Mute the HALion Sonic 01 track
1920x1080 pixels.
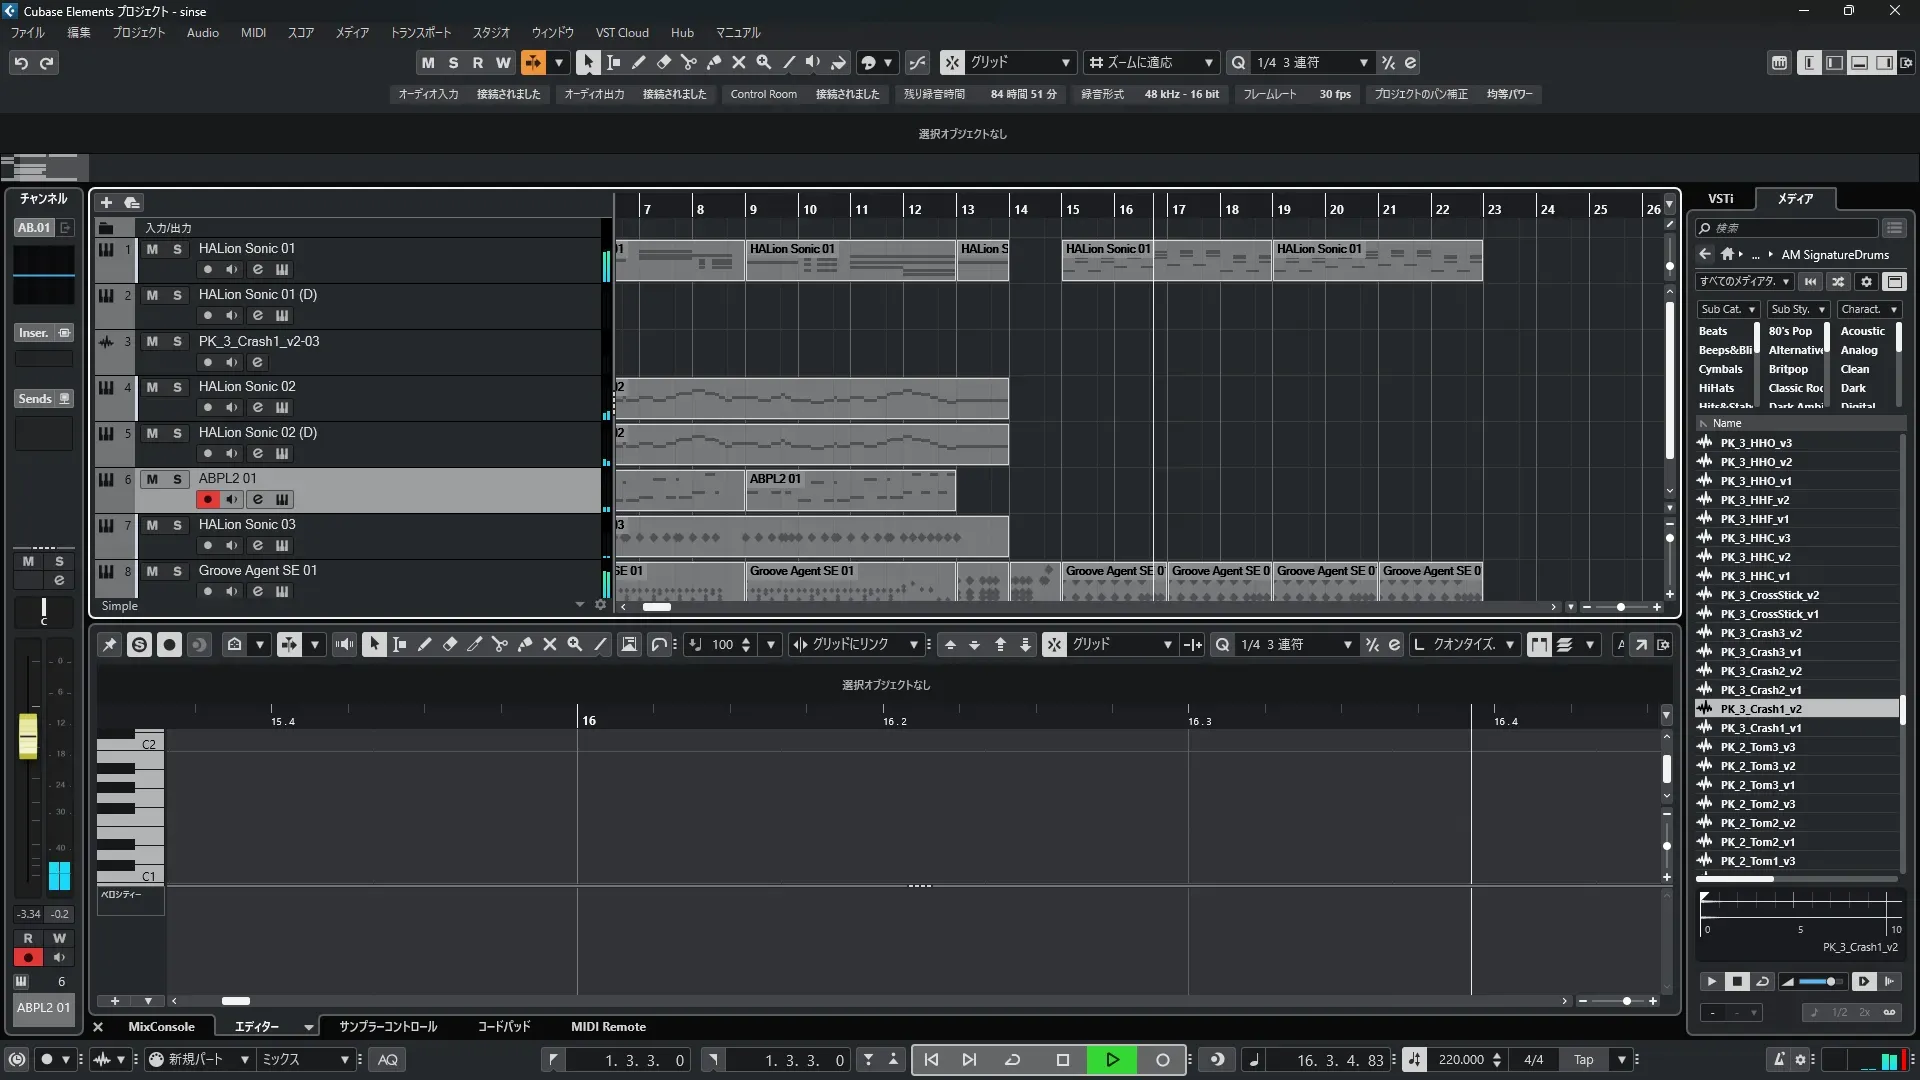[152, 249]
